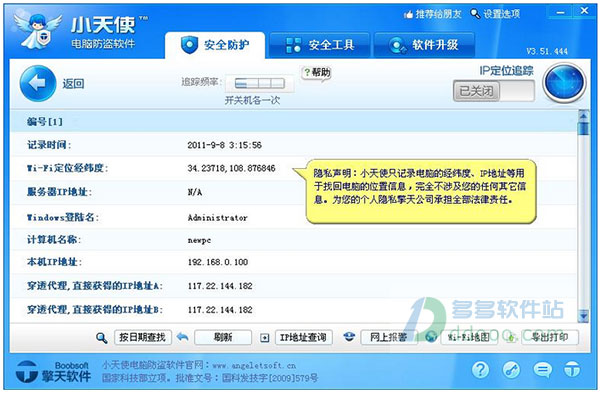Click the 返回 label
The width and height of the screenshot is (600, 394).
click(73, 83)
